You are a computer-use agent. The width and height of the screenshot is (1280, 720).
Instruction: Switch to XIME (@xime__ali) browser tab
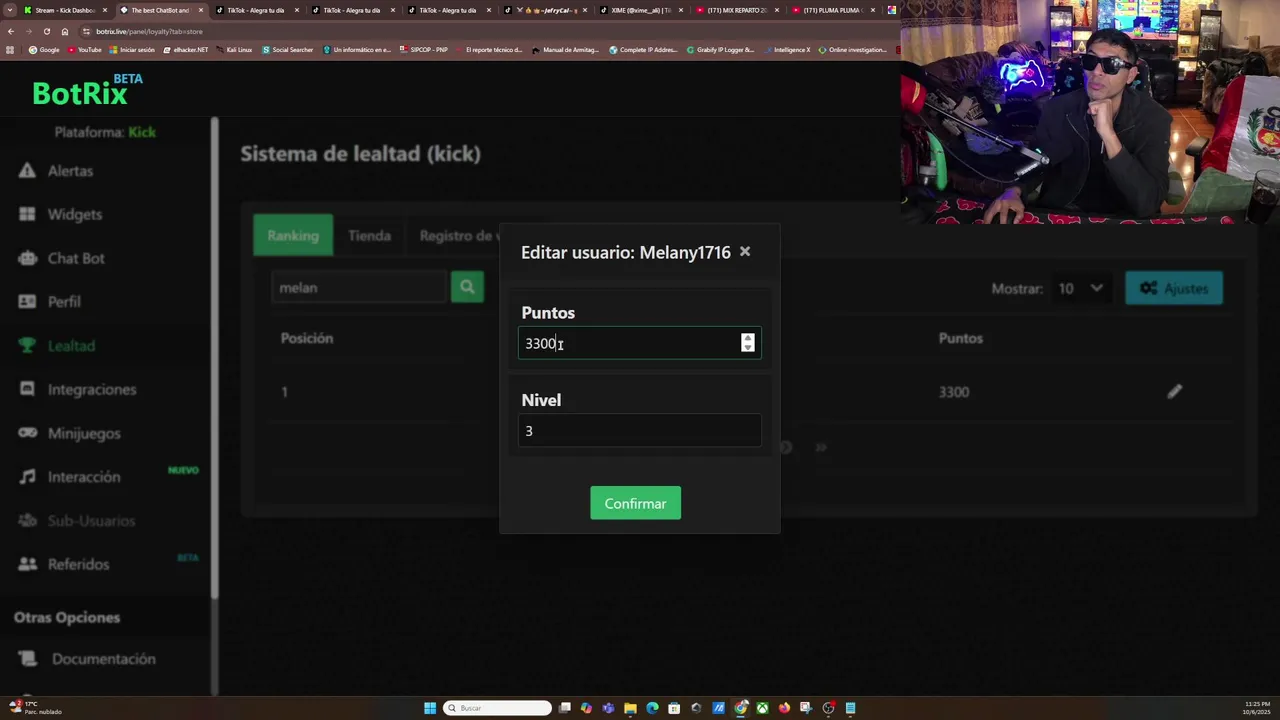pyautogui.click(x=640, y=10)
